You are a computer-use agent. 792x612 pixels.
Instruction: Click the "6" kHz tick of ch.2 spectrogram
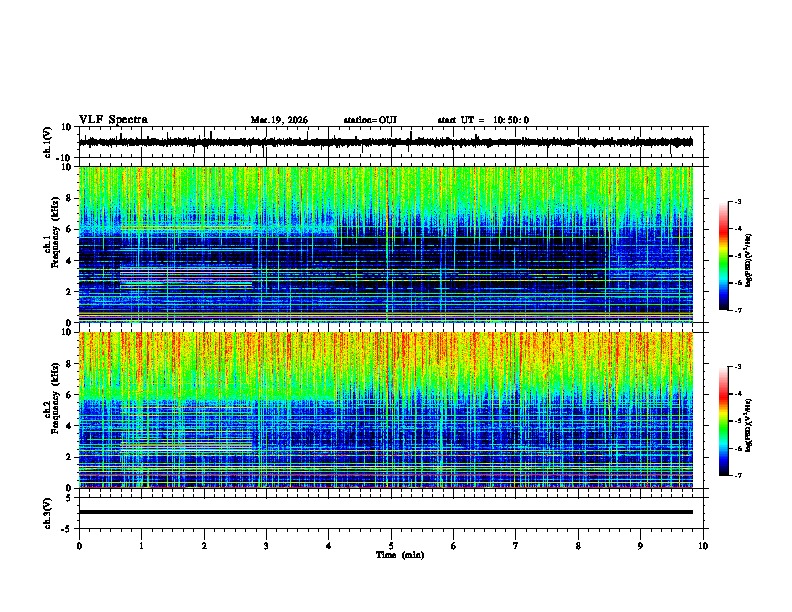tap(70, 394)
